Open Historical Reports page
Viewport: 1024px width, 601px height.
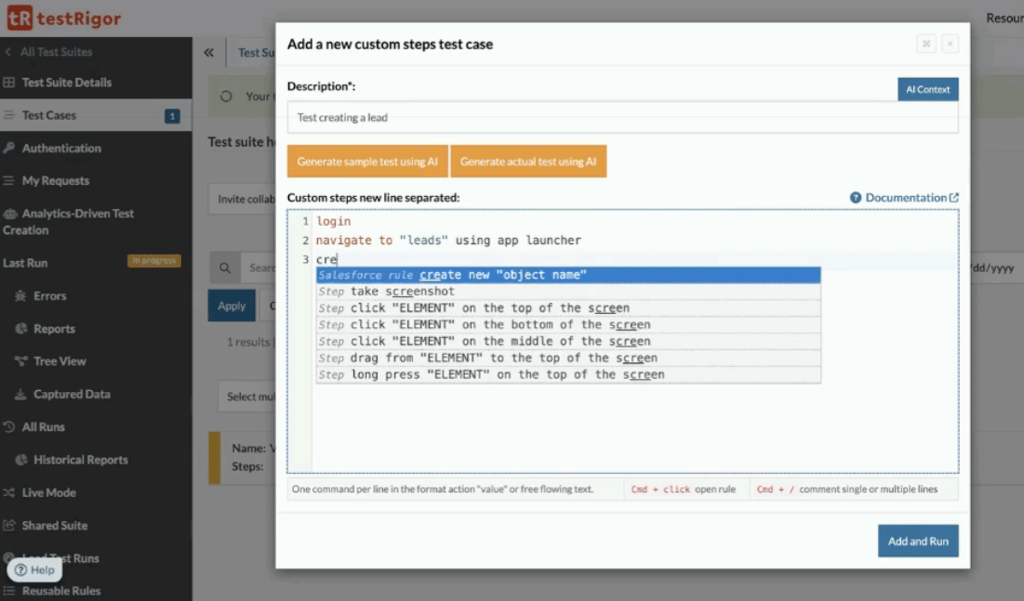pyautogui.click(x=80, y=460)
